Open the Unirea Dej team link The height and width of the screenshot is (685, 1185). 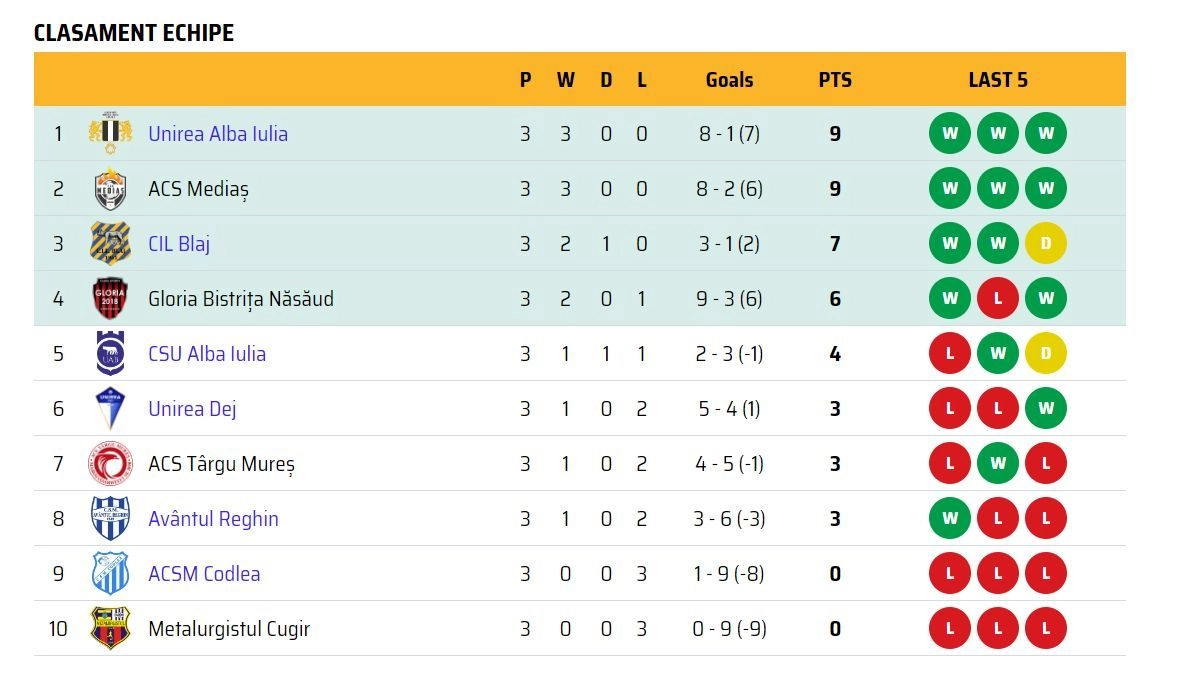(192, 409)
